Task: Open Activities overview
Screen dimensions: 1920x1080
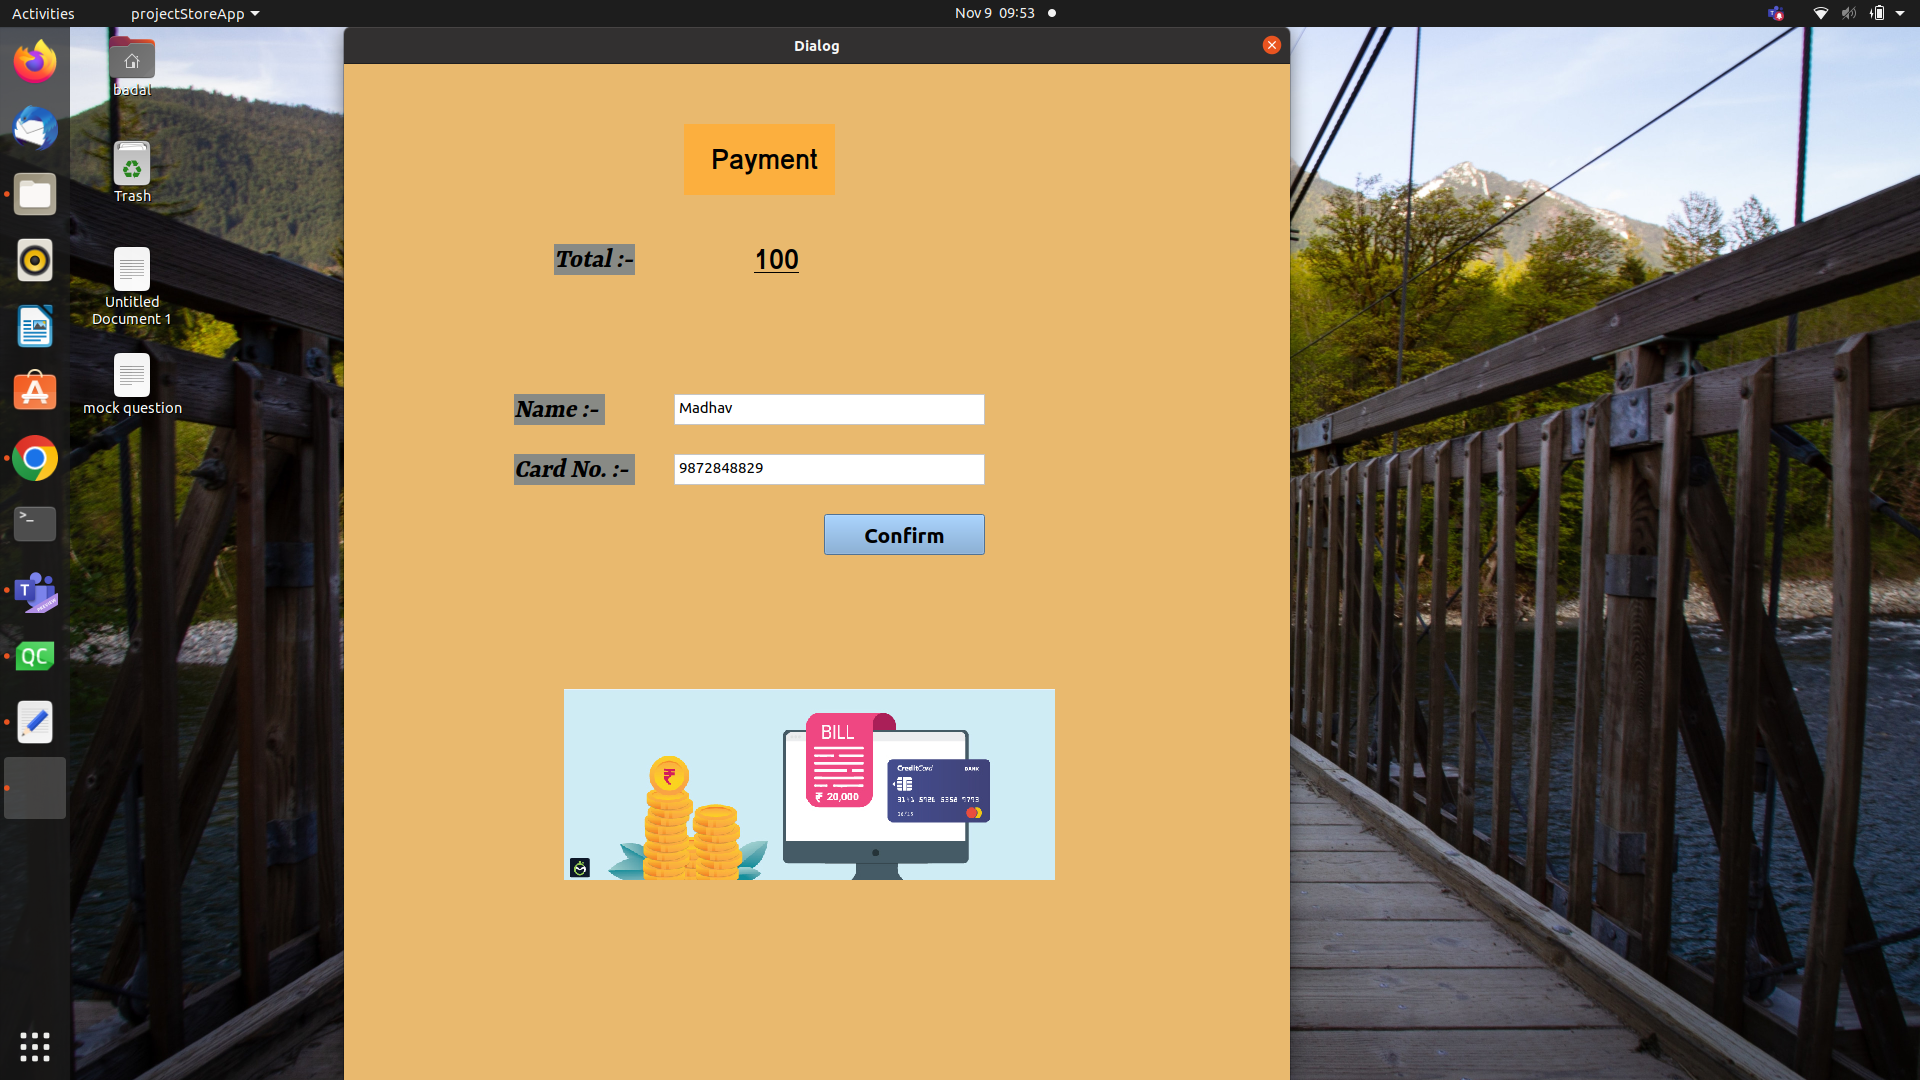Action: pyautogui.click(x=43, y=13)
